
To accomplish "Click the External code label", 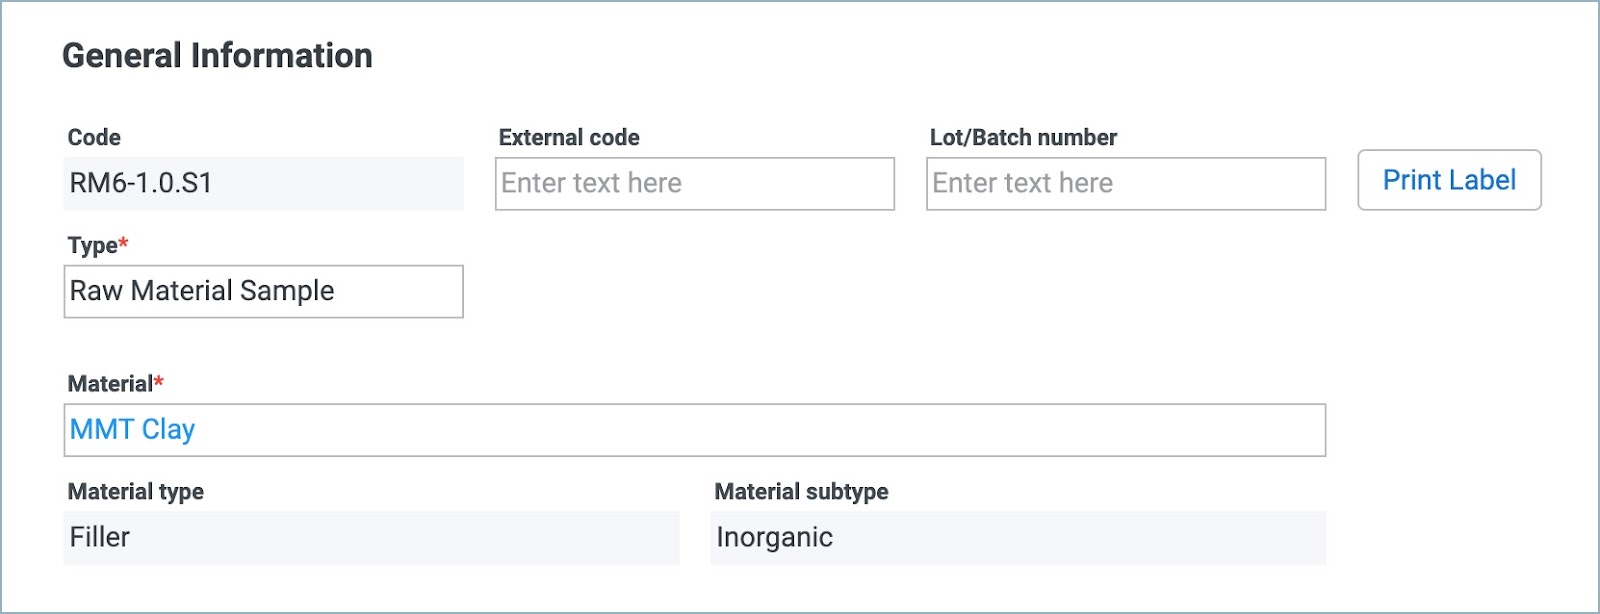I will point(569,138).
